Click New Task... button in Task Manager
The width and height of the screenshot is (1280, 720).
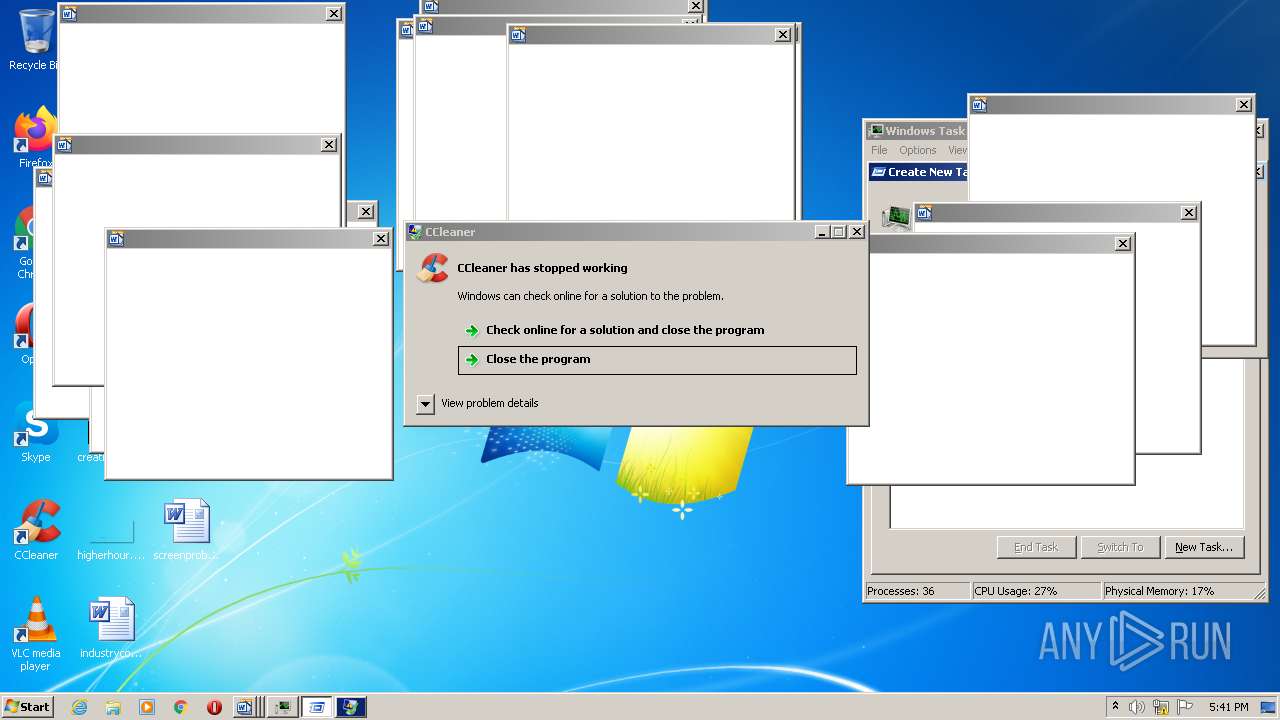(x=1204, y=547)
